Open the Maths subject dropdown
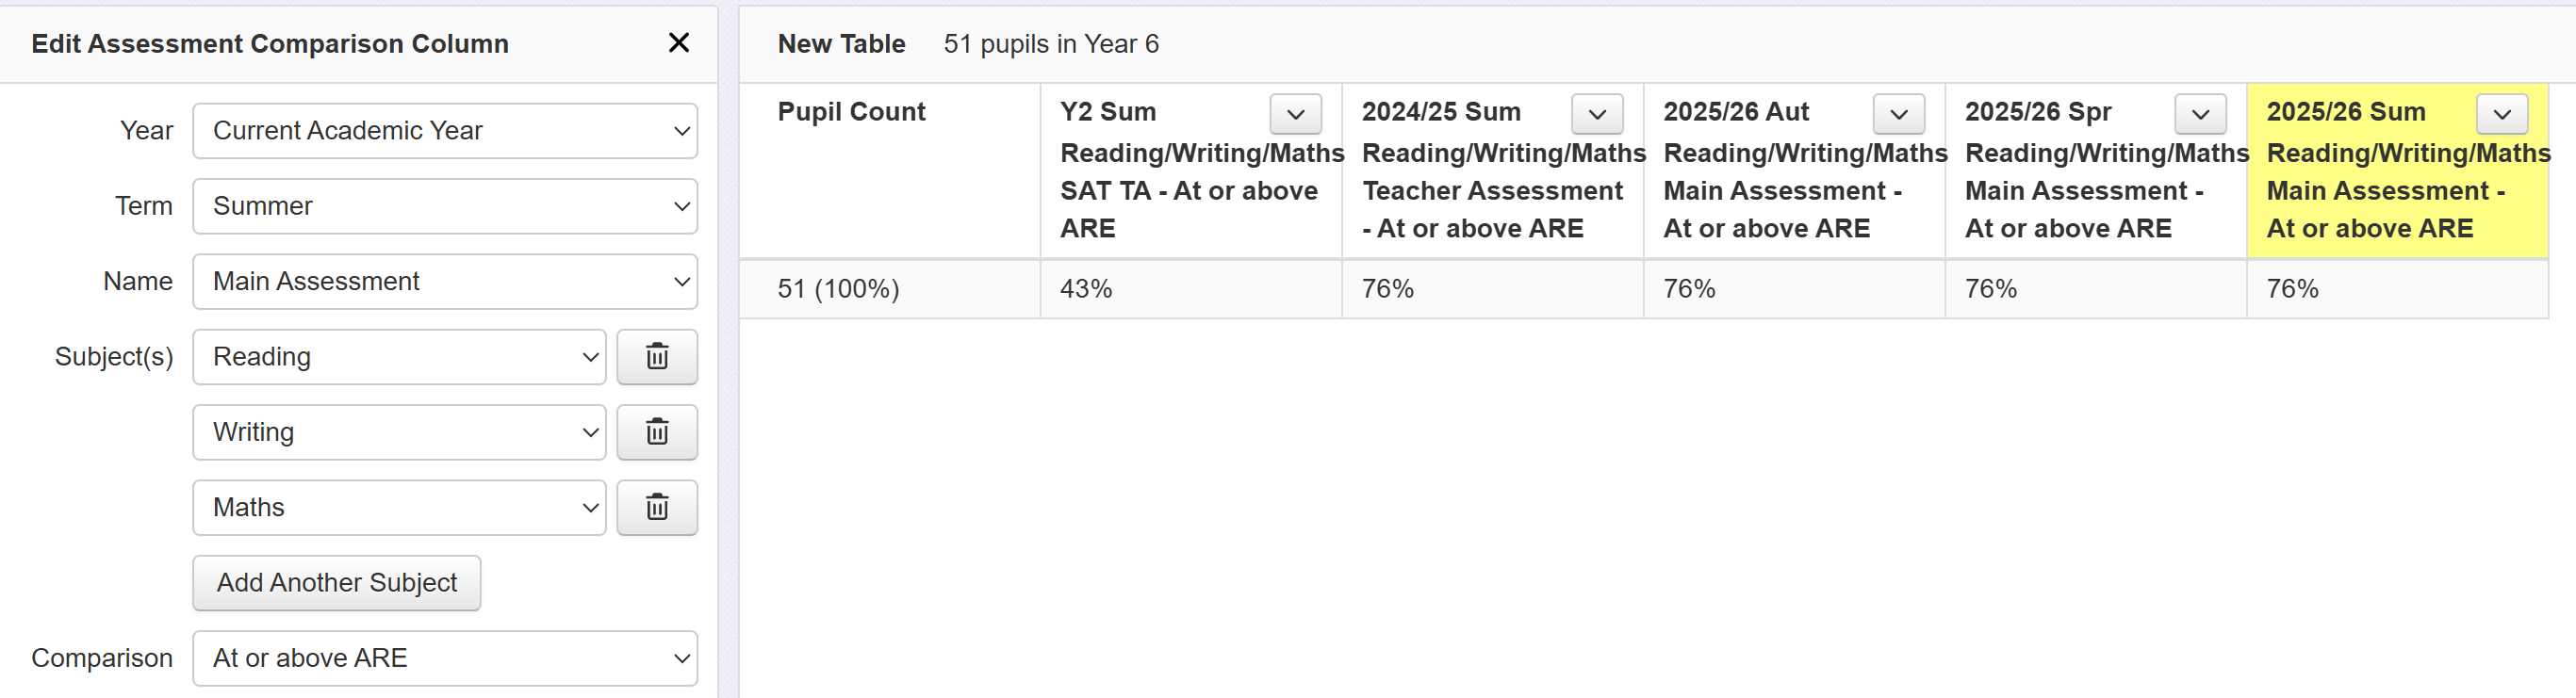 pos(399,507)
